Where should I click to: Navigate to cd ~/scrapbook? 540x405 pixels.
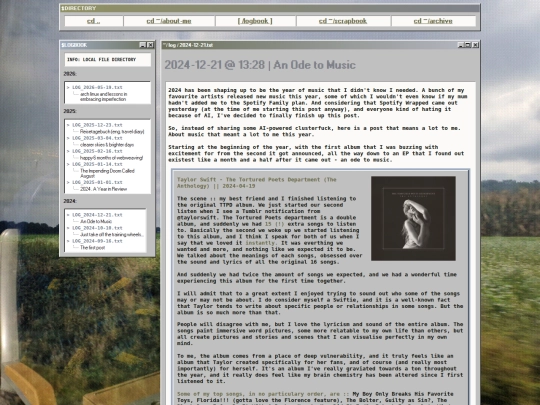[x=343, y=21]
